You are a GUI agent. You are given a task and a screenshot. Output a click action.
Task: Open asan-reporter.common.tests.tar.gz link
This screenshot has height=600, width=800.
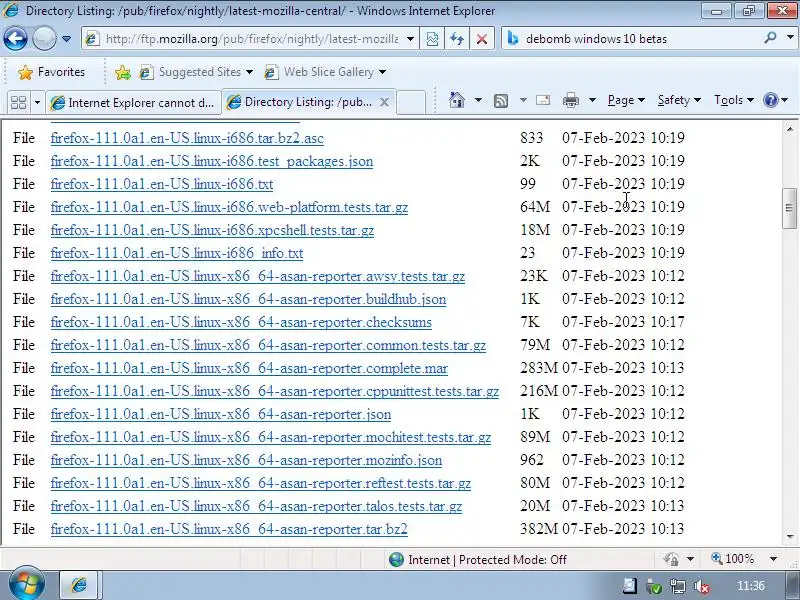[x=268, y=345]
